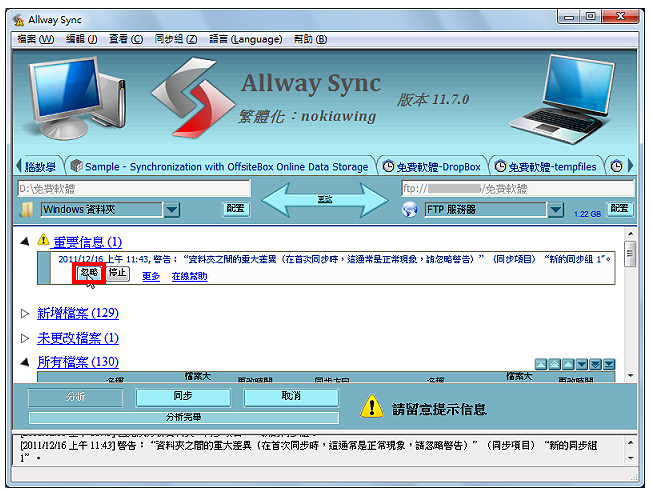Viewport: 652px width, 492px height.
Task: Open the 幫助 (B) menu
Action: tap(310, 39)
